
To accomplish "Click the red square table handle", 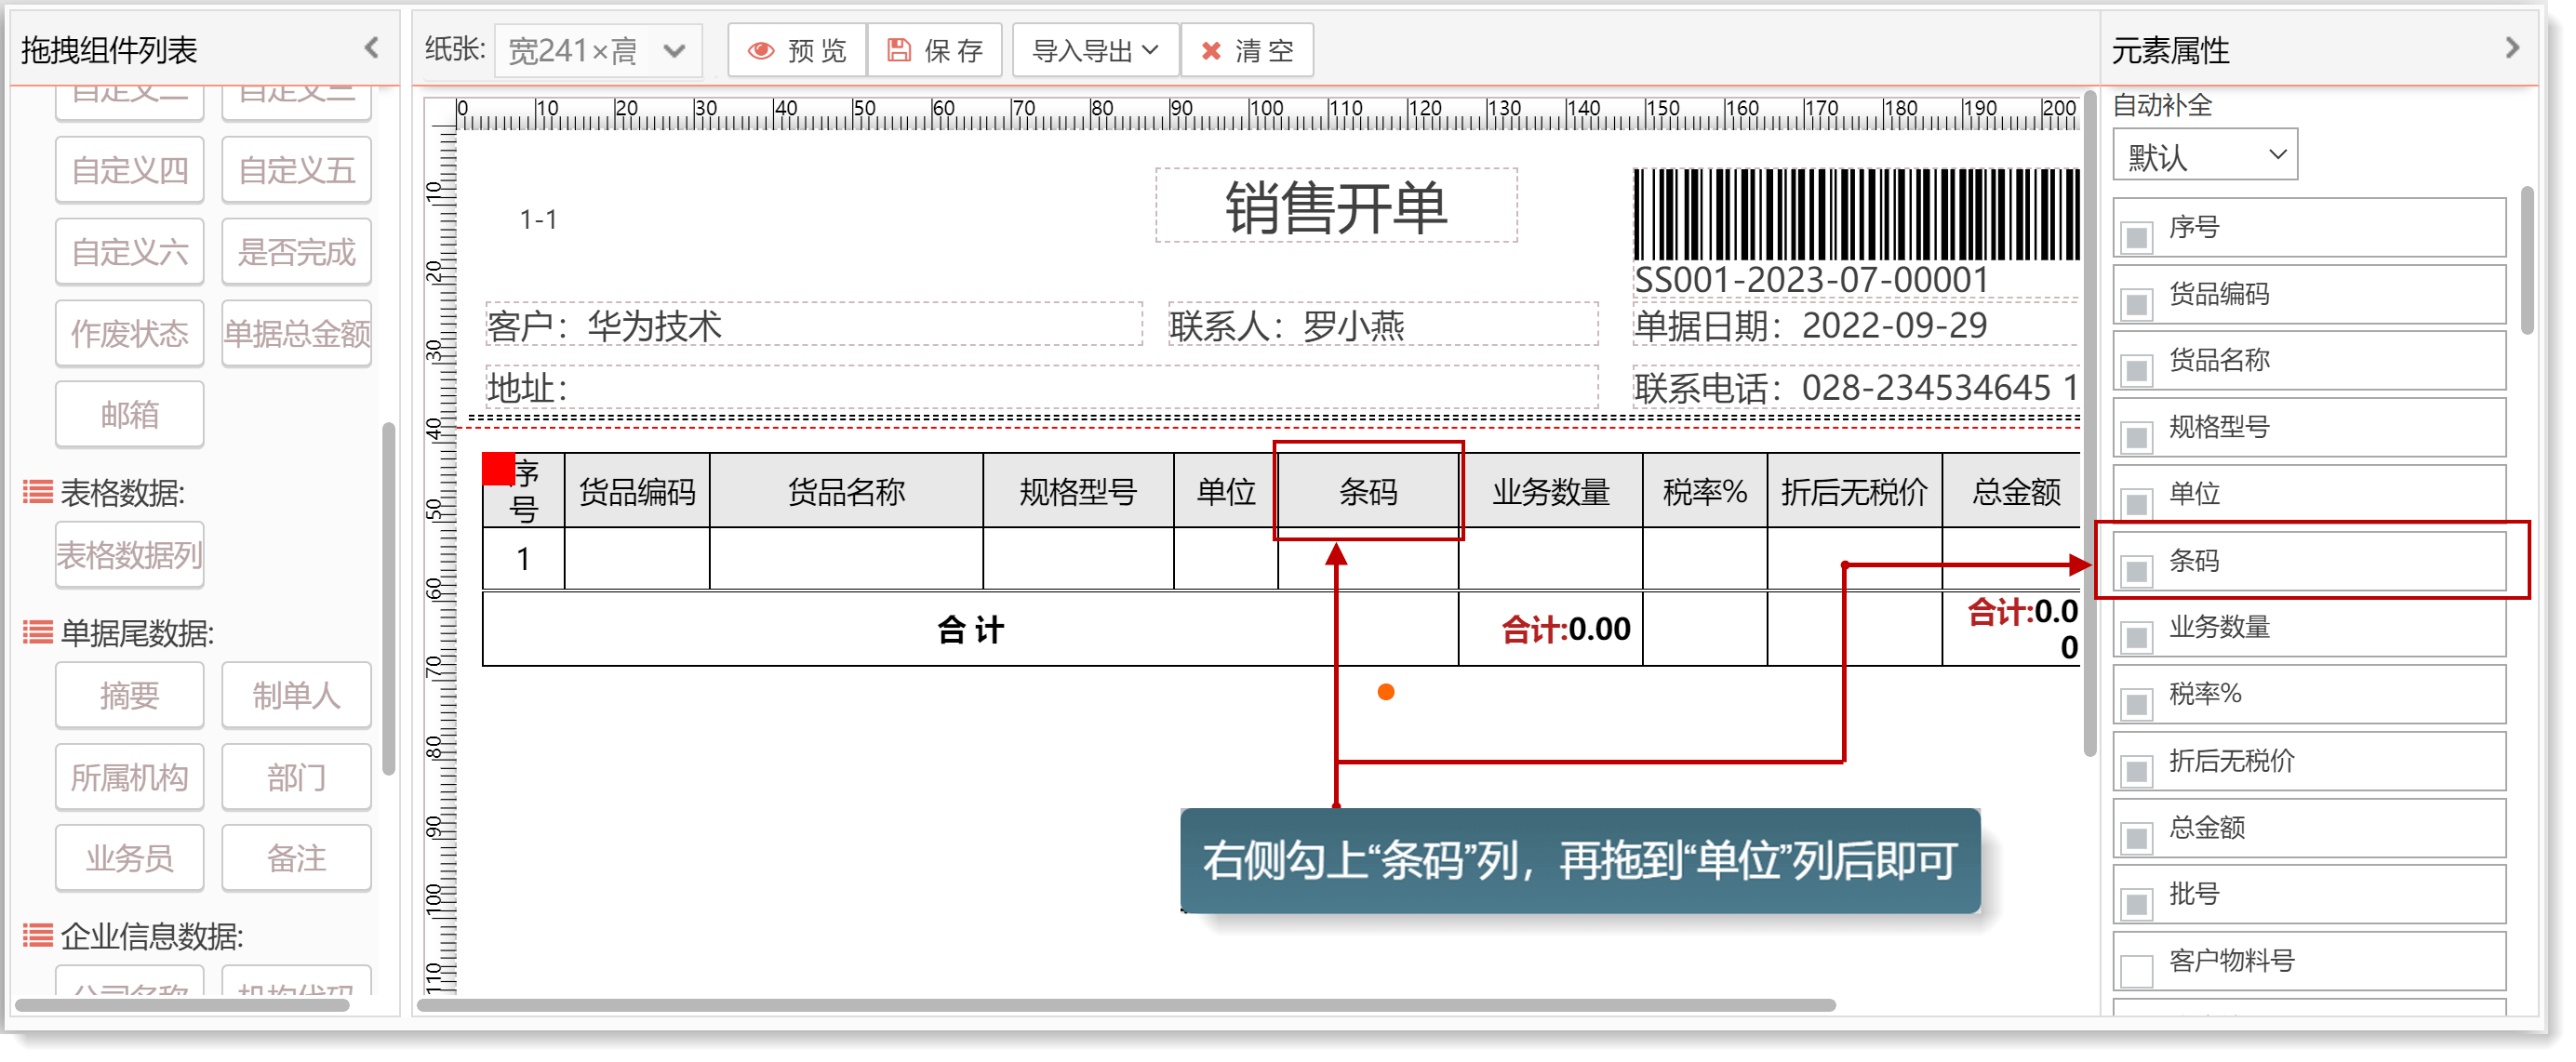I will point(498,468).
